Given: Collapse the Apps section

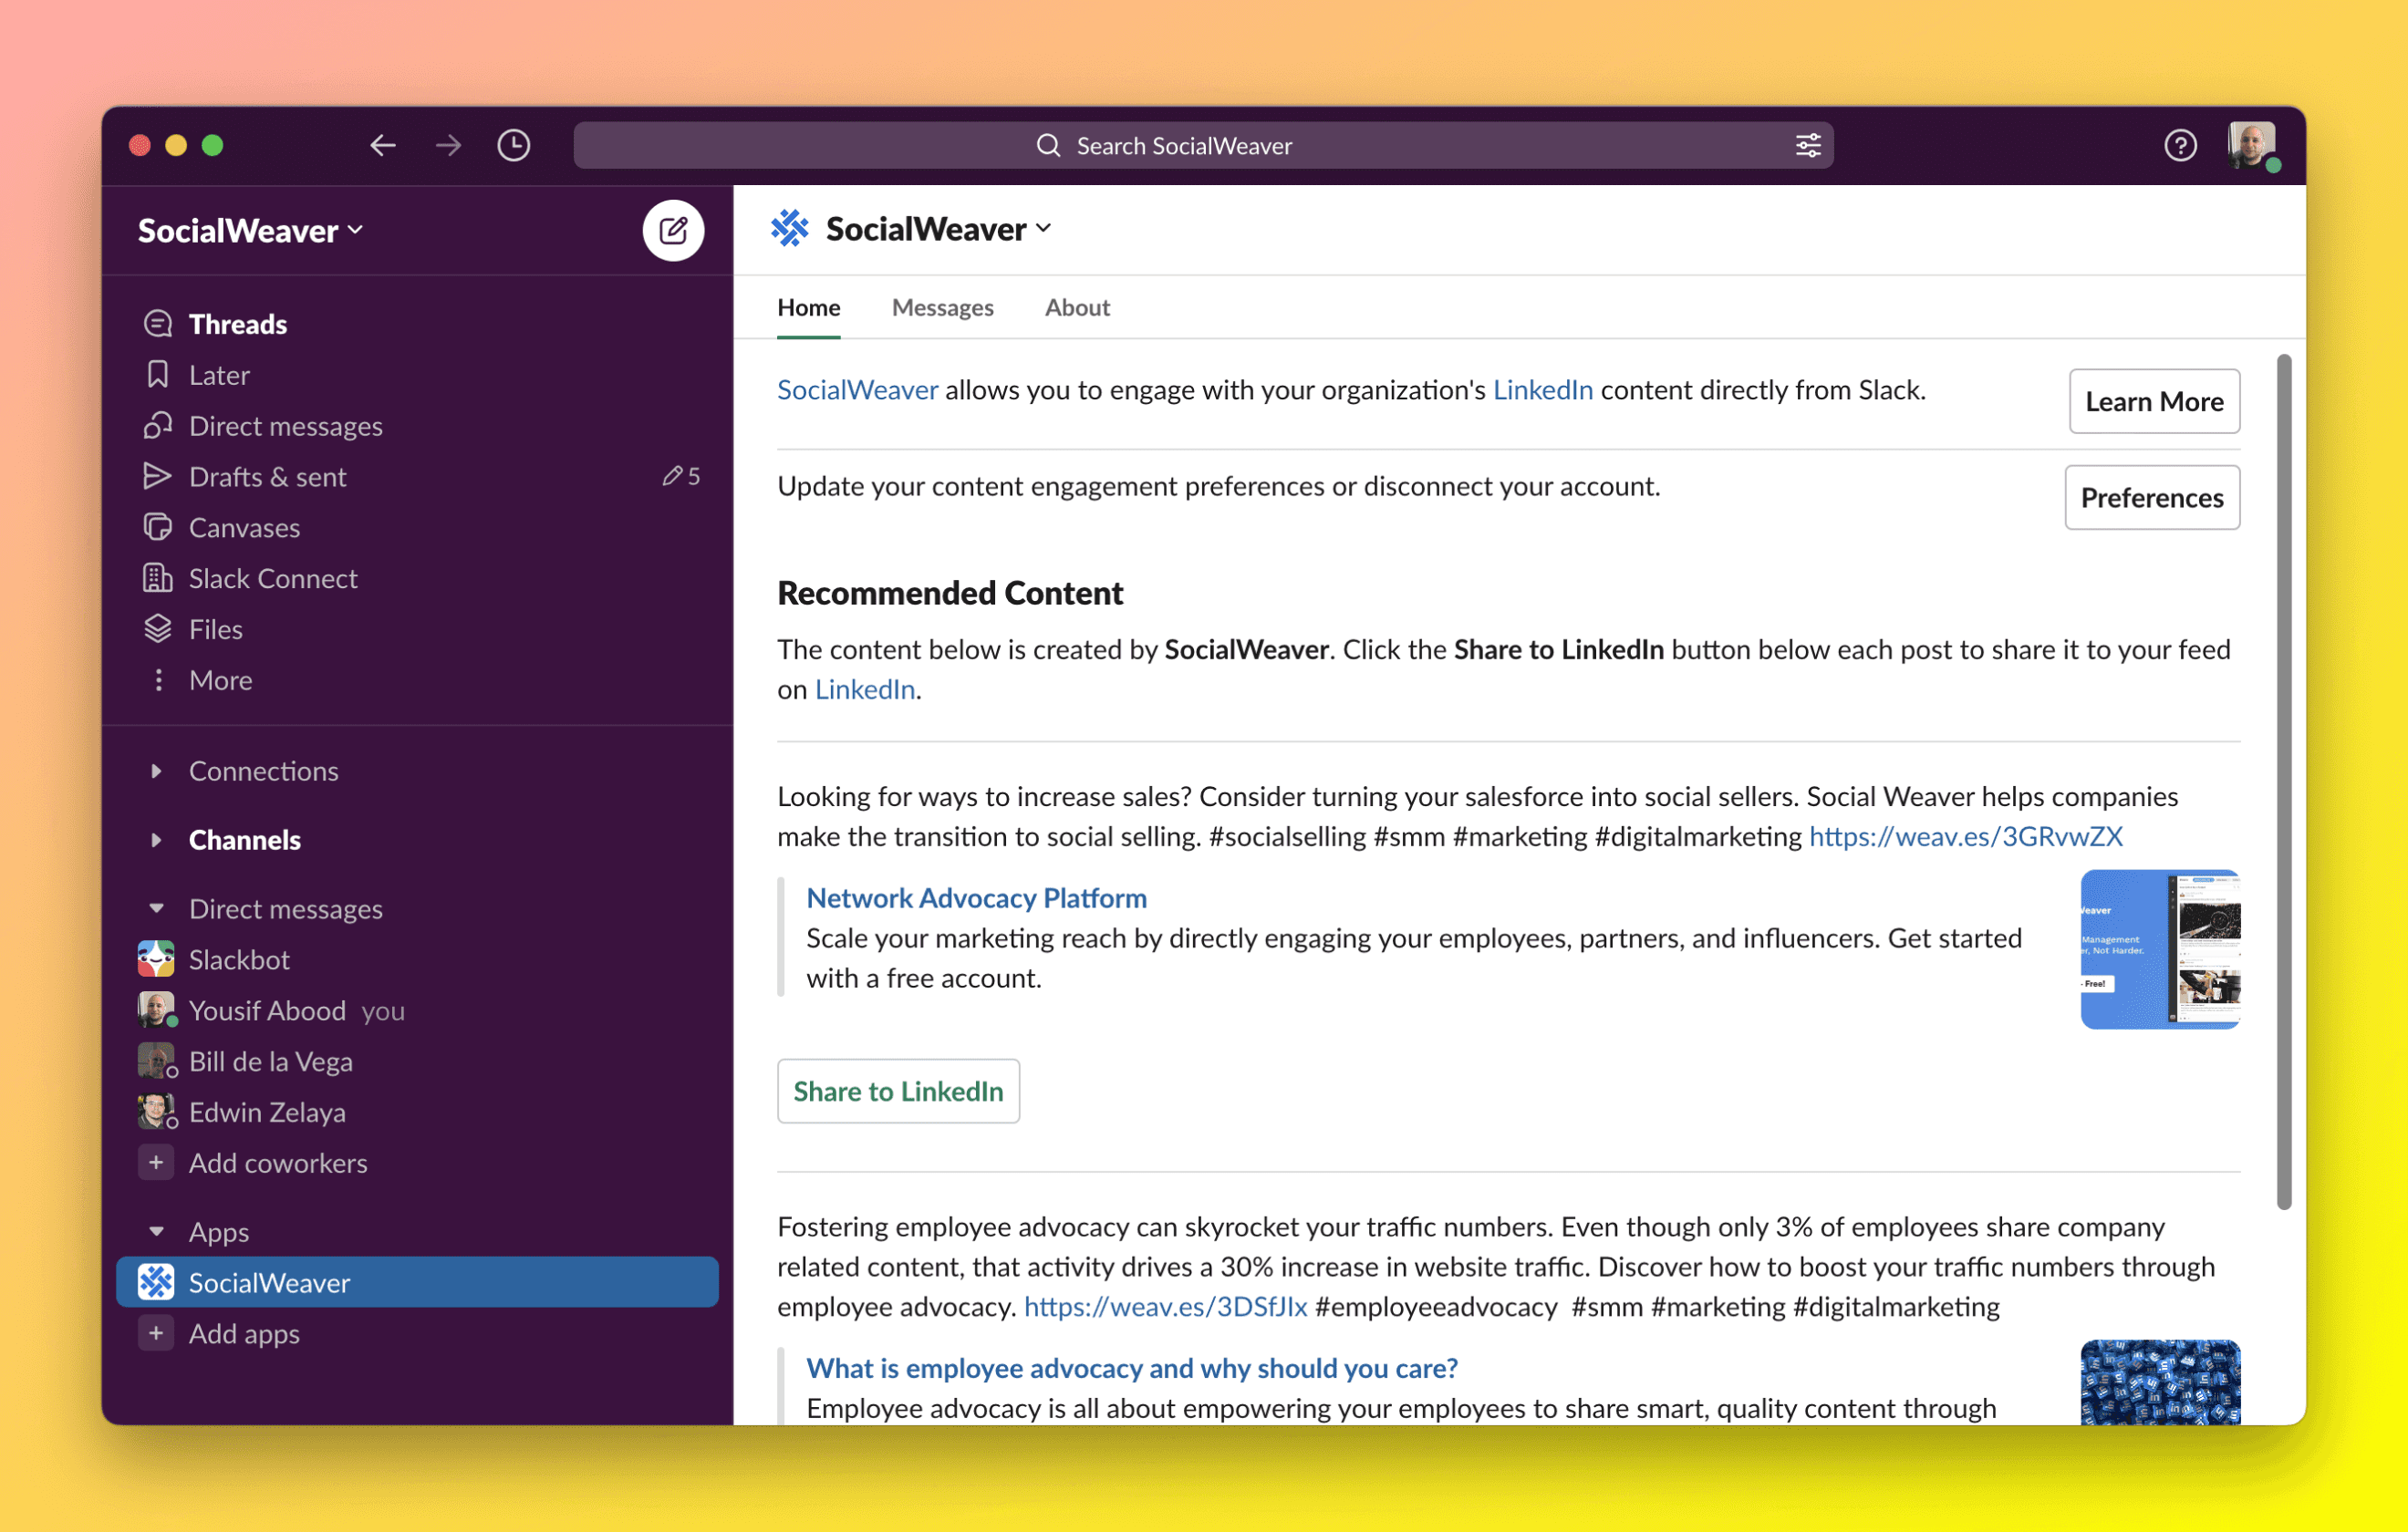Looking at the screenshot, I should (x=156, y=1232).
